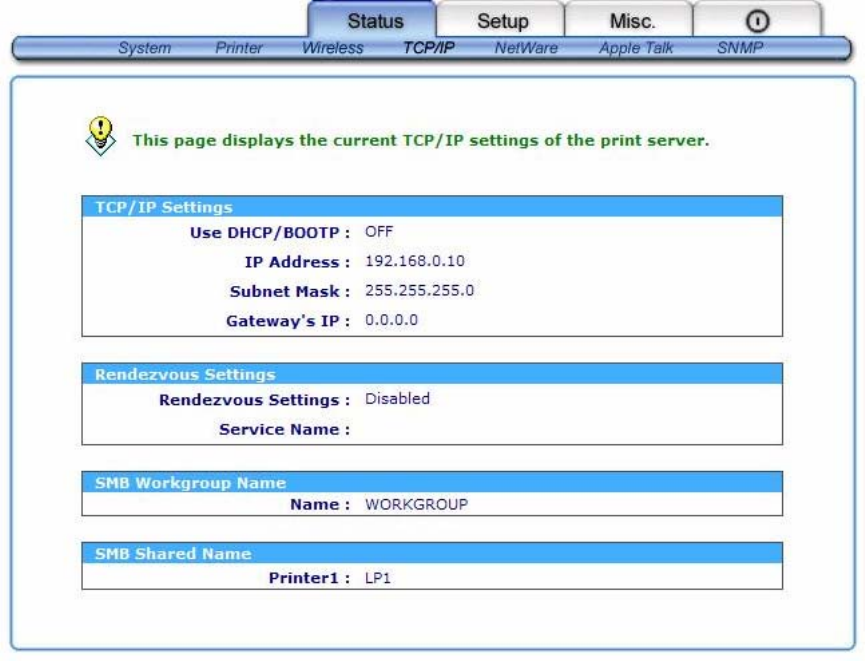This screenshot has width=865, height=661.
Task: Click the Rendezvous Settings section header
Action: pos(432,374)
